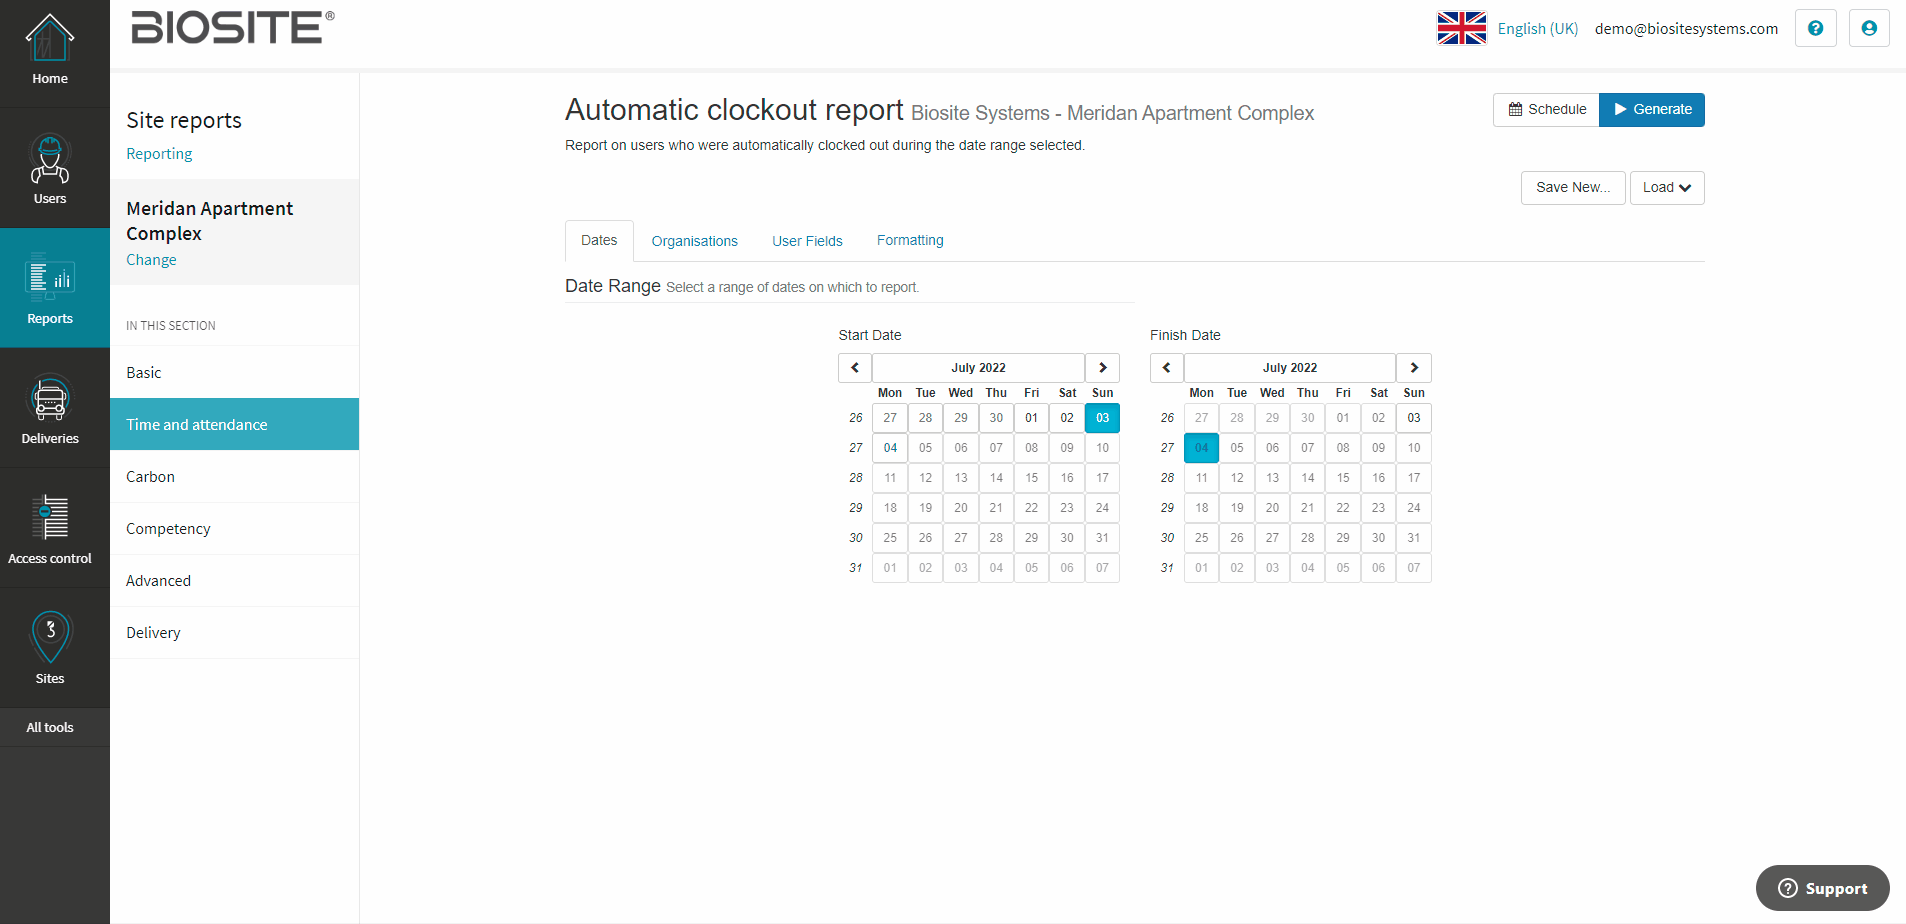This screenshot has width=1906, height=924.
Task: Switch to the User Fields tab
Action: point(807,241)
